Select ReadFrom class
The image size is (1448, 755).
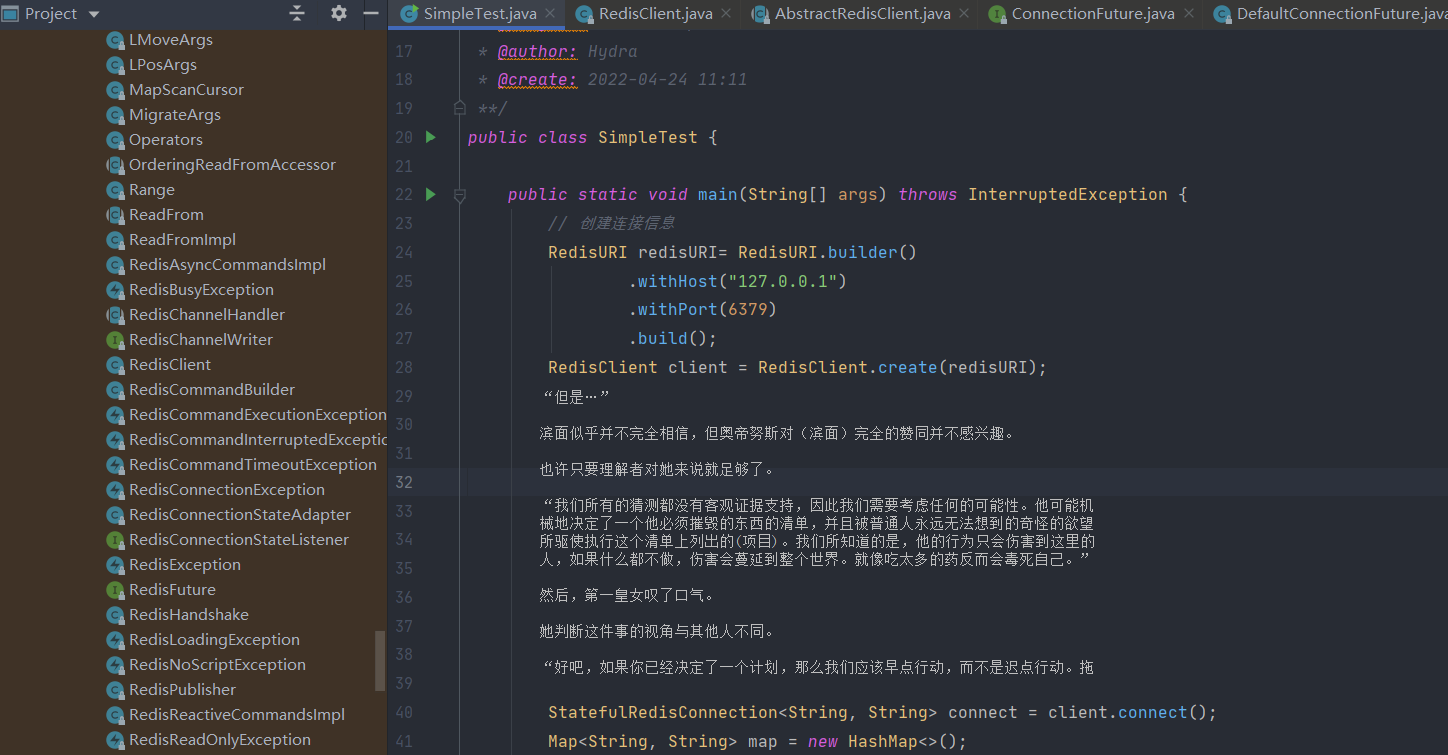166,215
